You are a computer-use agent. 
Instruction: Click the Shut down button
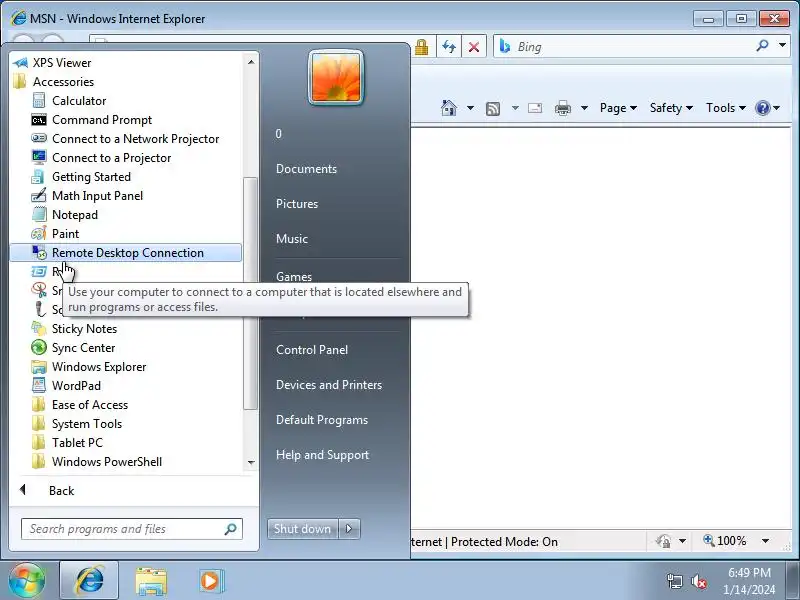coord(302,529)
